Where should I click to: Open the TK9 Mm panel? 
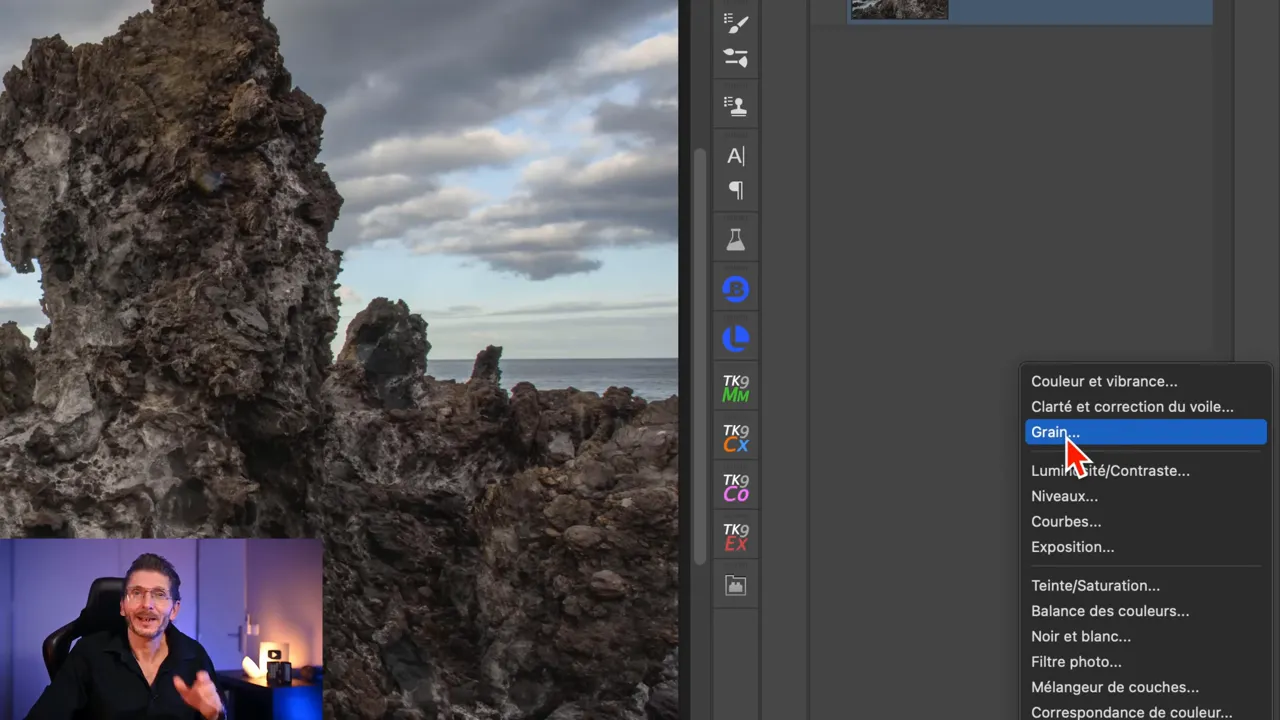[735, 386]
